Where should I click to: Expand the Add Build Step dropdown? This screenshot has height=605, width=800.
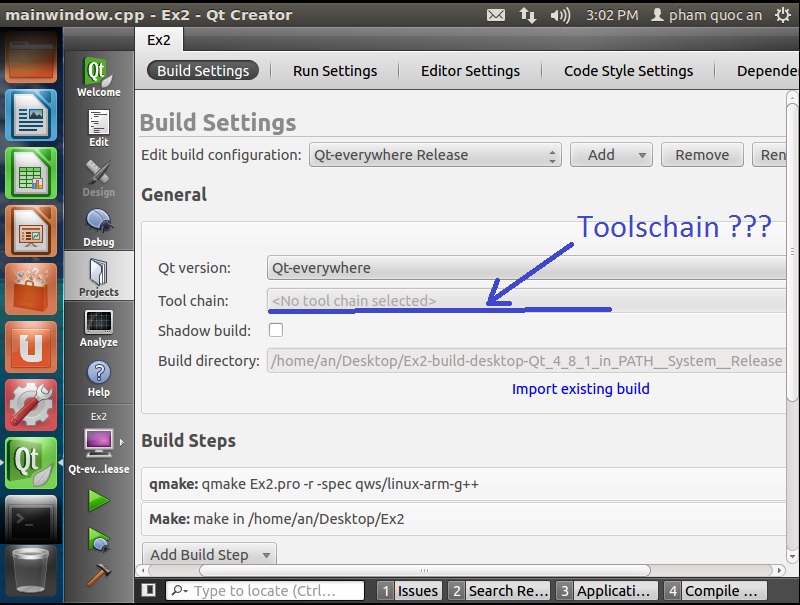209,554
